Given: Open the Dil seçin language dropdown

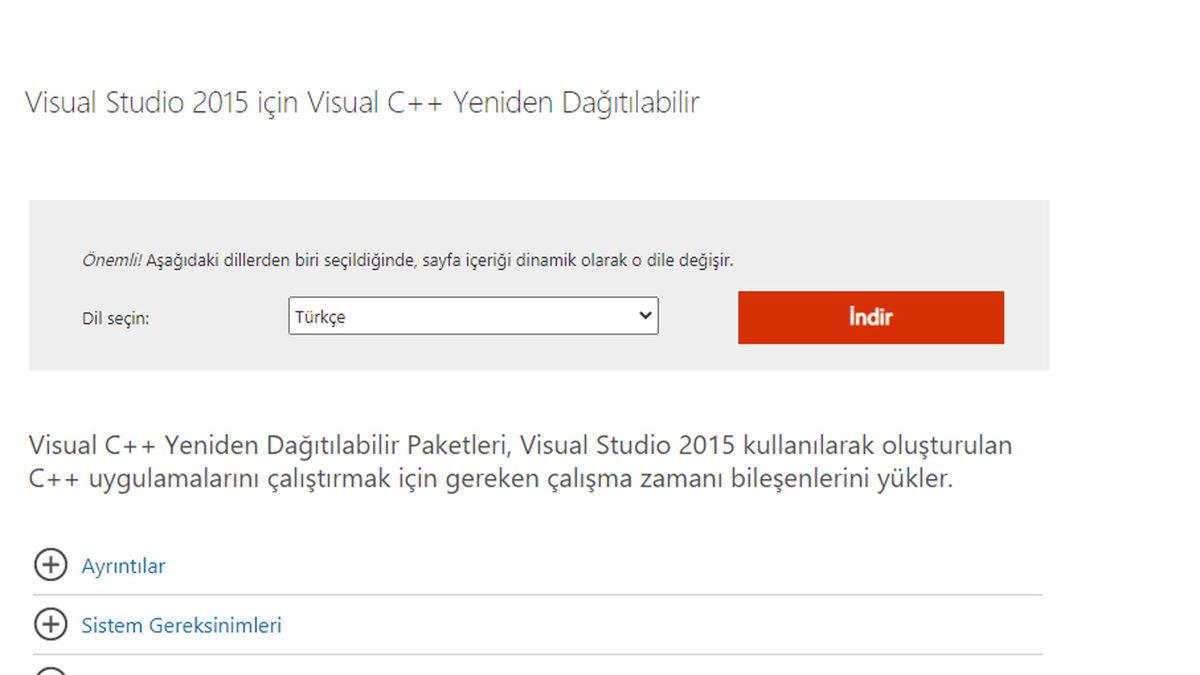Looking at the screenshot, I should tap(472, 316).
